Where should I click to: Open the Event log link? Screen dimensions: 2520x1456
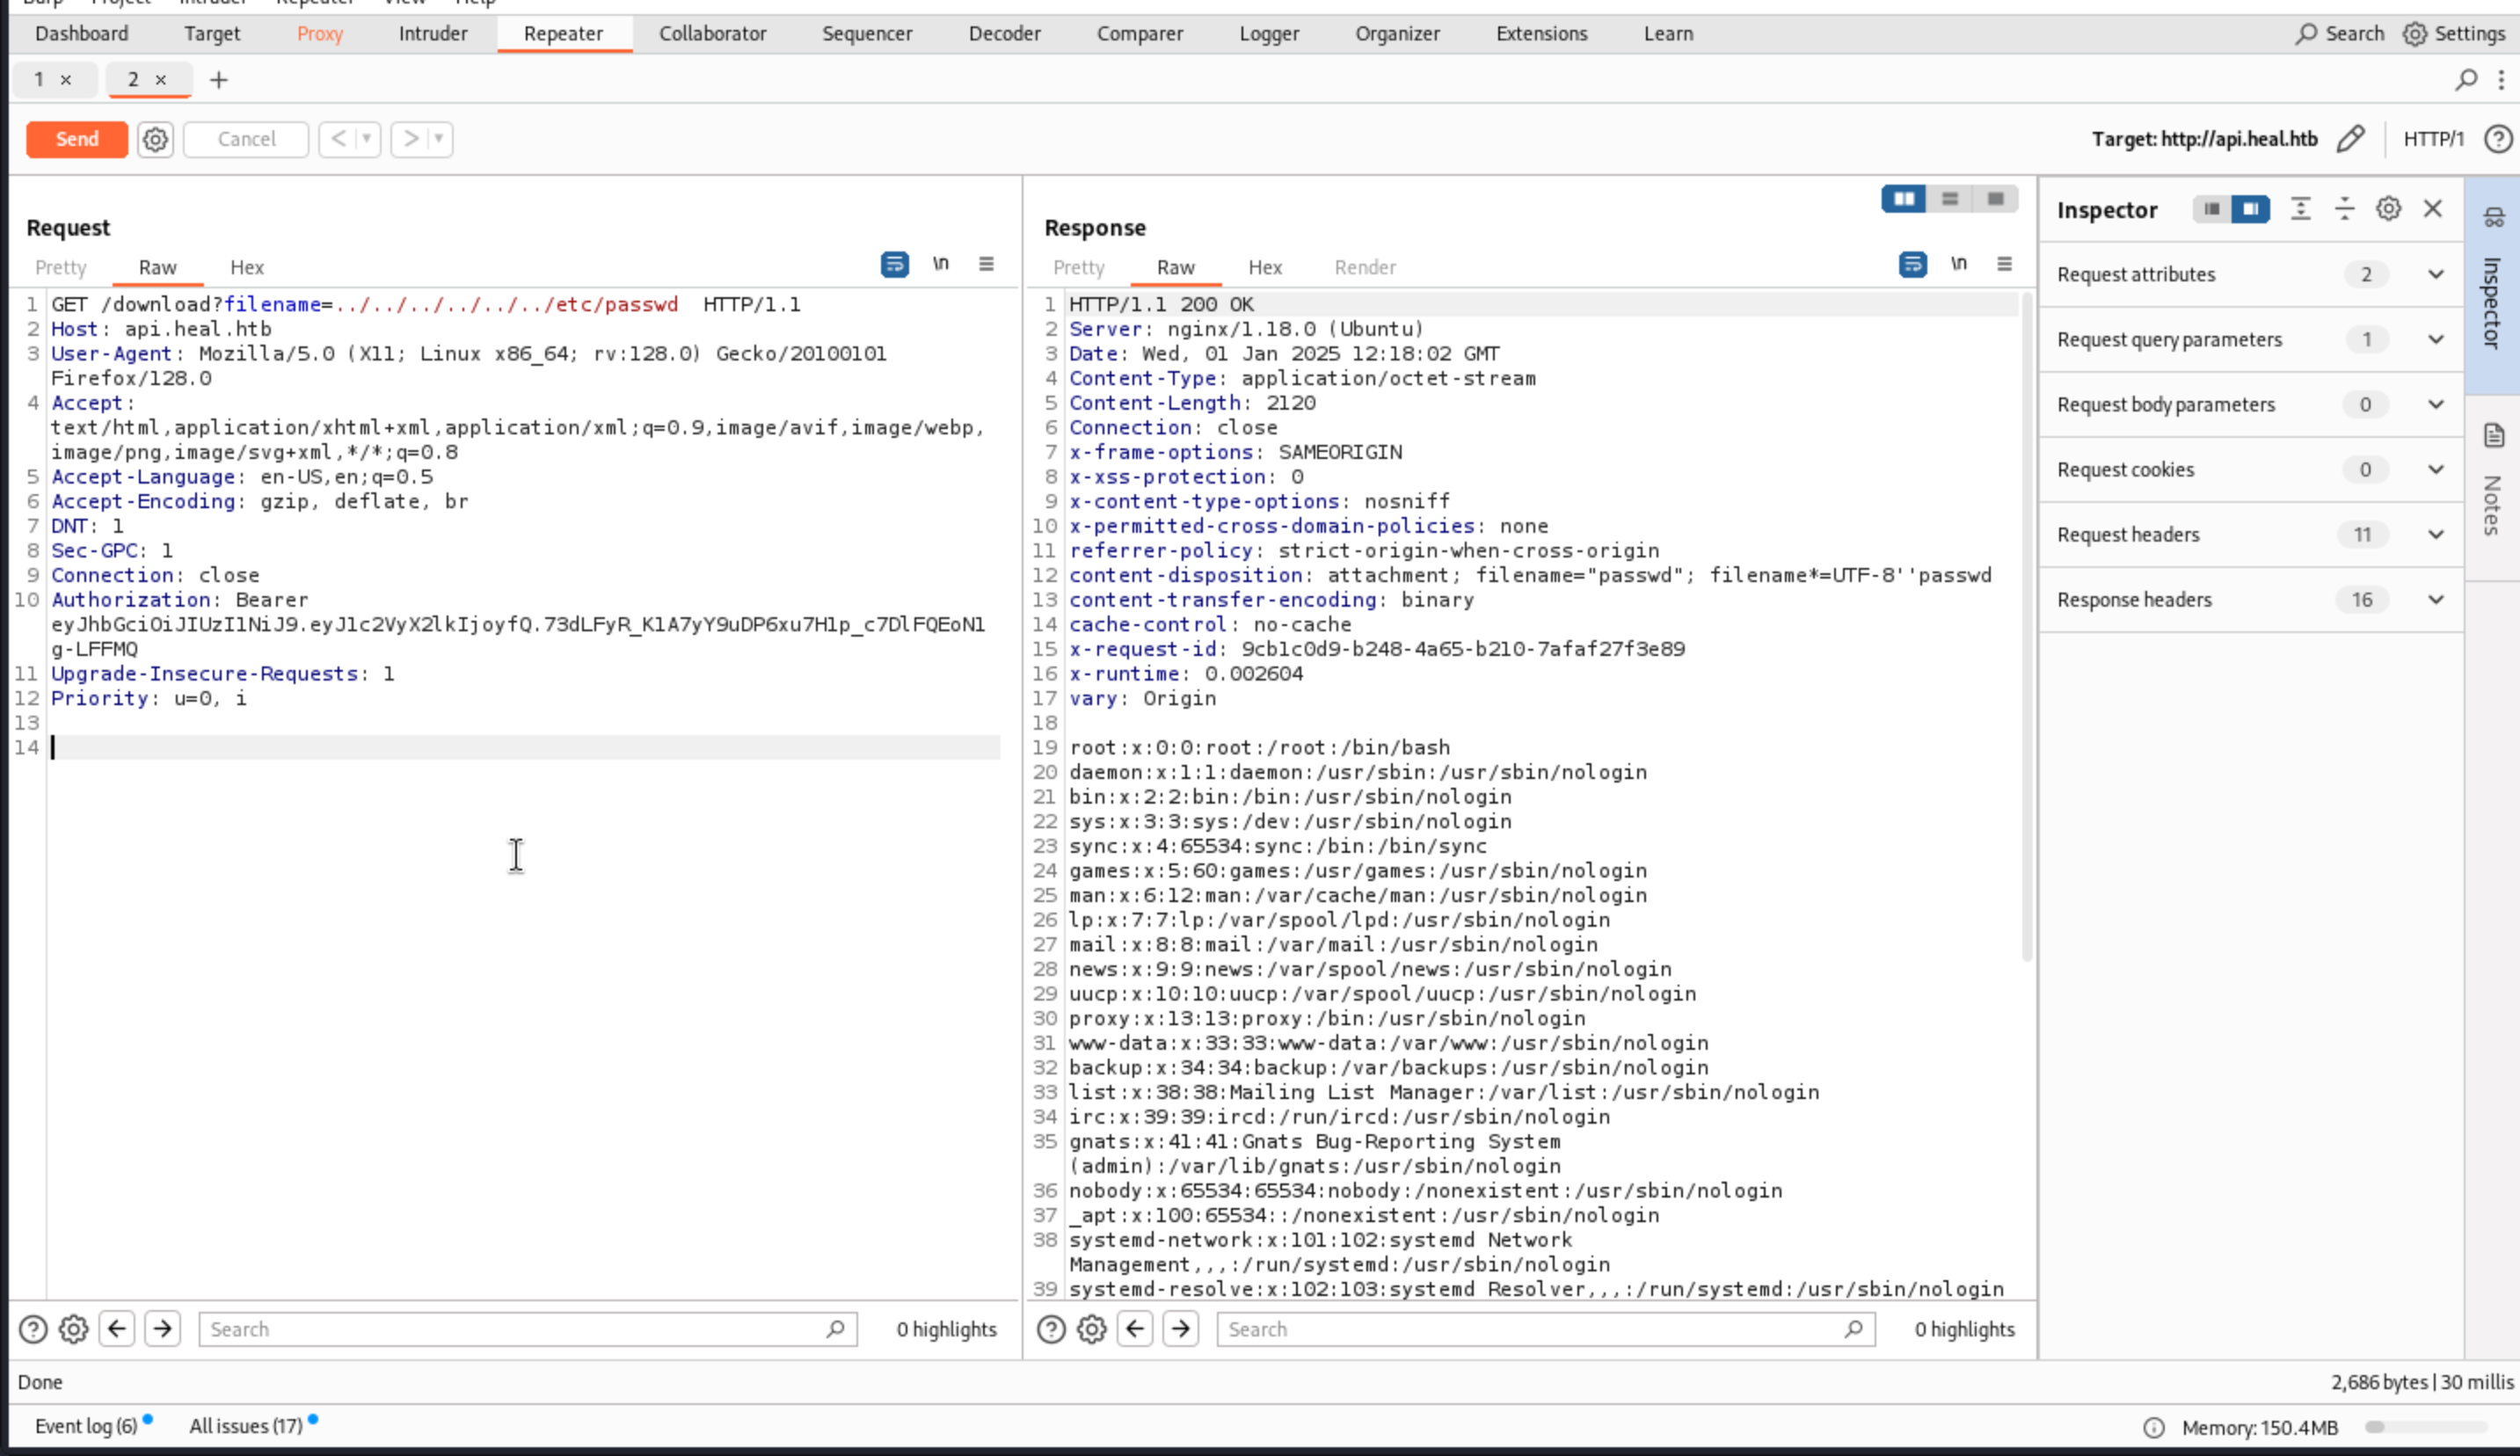click(86, 1426)
